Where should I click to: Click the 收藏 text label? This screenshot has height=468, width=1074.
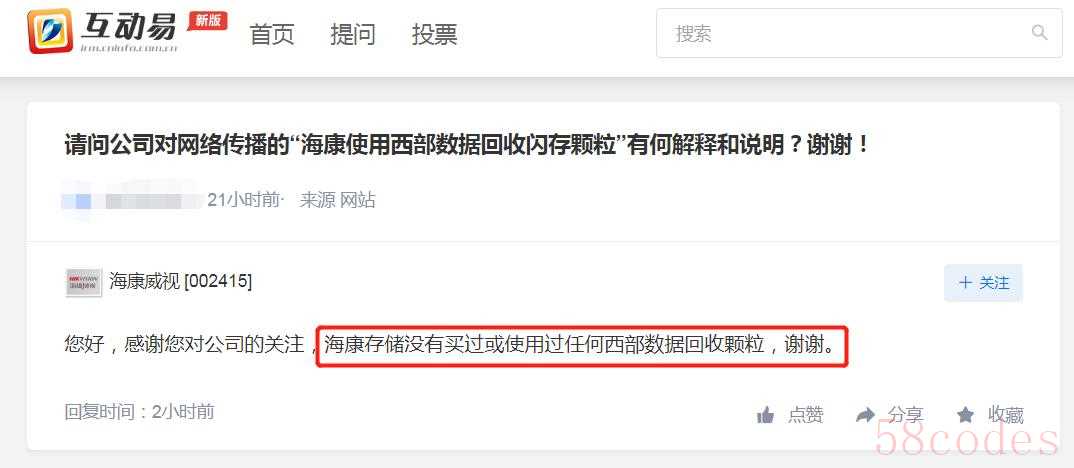tap(1006, 415)
